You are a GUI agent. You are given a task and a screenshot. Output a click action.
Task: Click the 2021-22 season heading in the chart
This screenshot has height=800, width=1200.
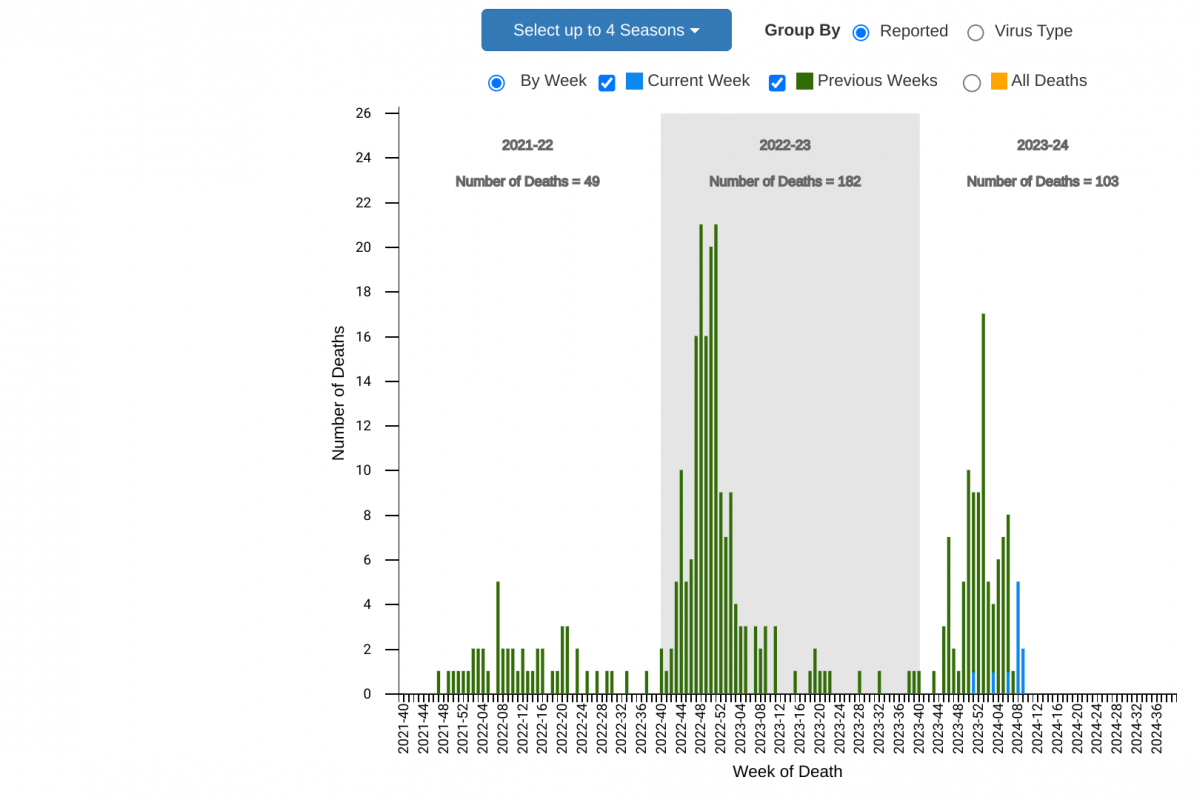(527, 145)
